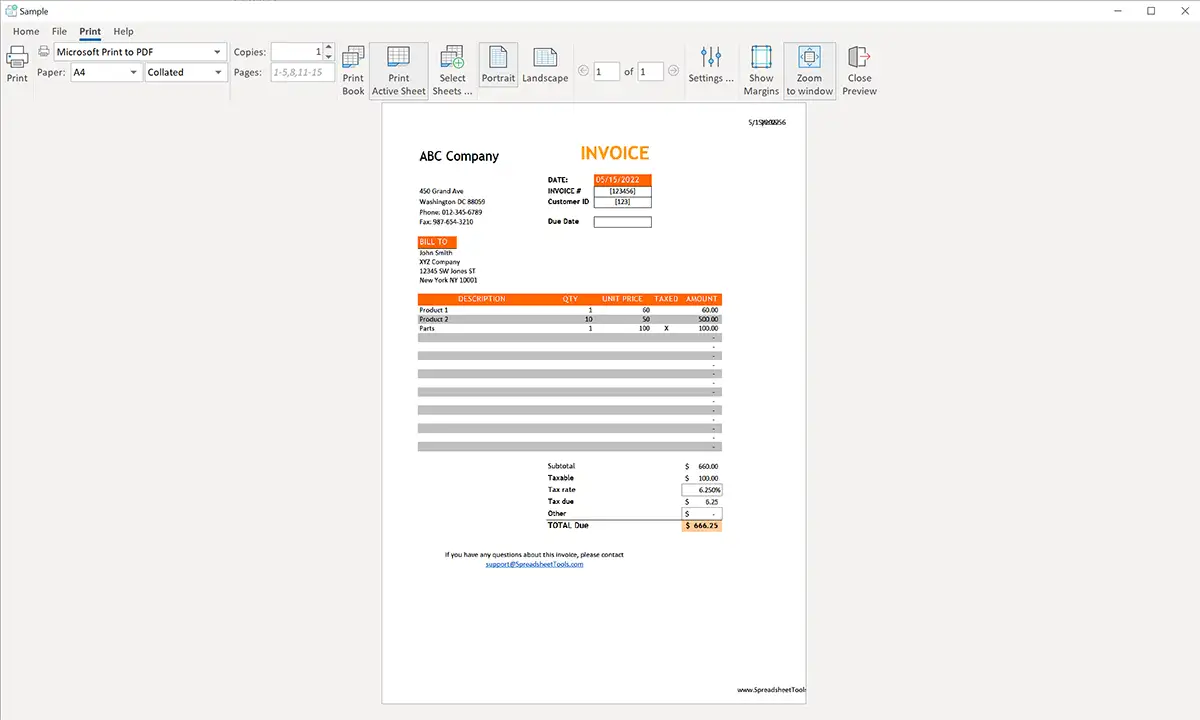This screenshot has width=1200, height=720.
Task: Click the Print button with printer icon
Action: tap(17, 63)
